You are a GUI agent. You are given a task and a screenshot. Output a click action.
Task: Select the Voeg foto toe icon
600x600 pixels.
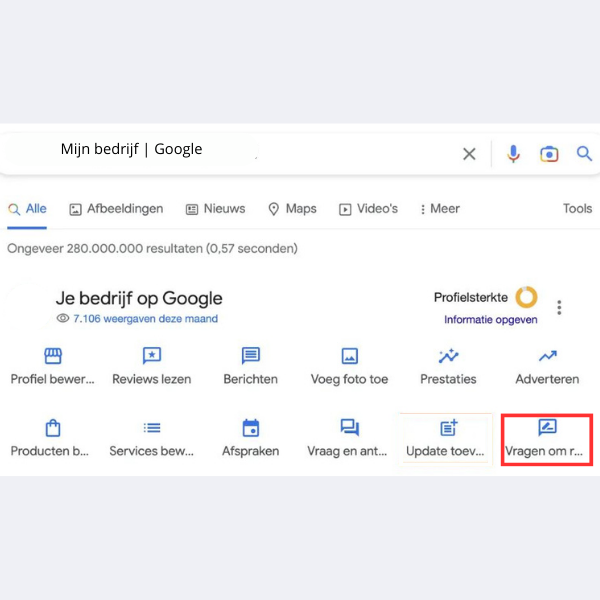click(x=350, y=356)
